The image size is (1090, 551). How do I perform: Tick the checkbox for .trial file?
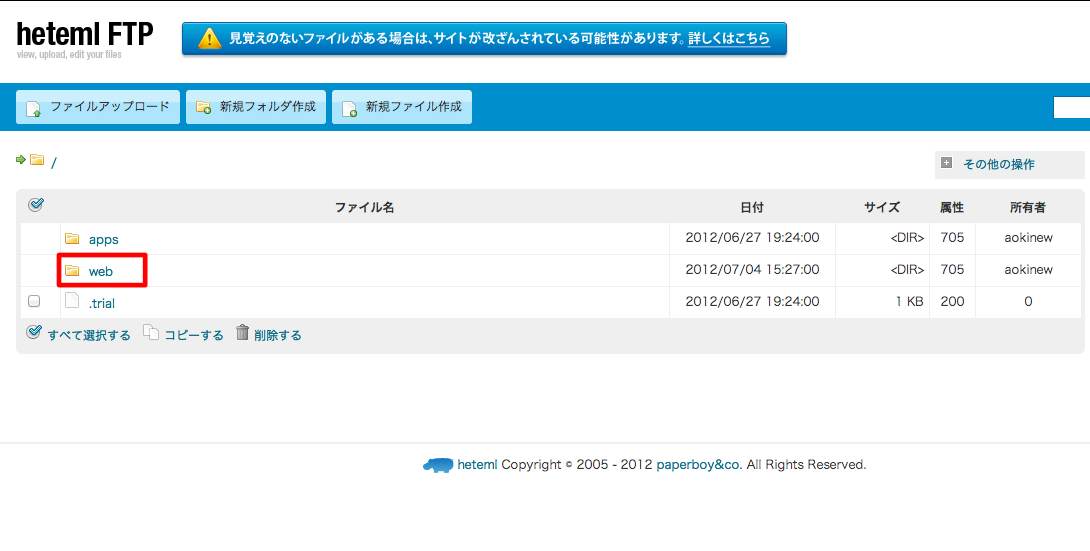34,301
